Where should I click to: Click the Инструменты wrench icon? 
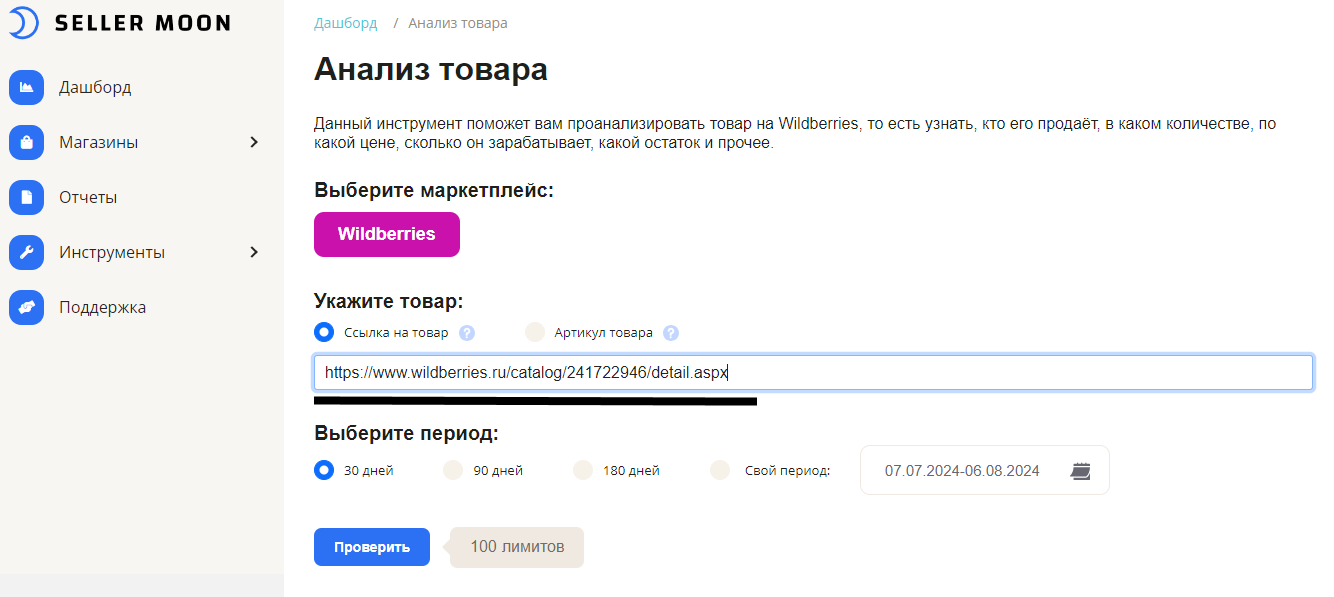(x=26, y=252)
